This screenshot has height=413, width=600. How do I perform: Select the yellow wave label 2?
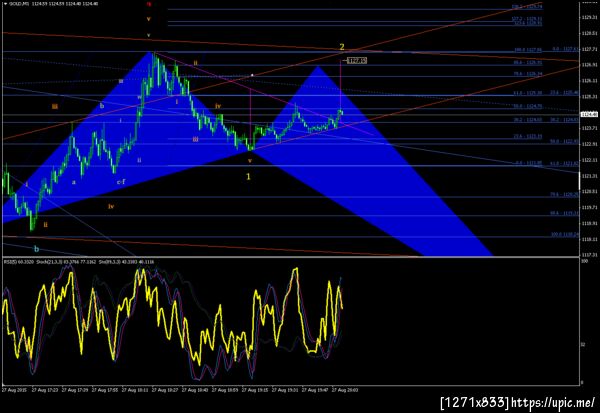[342, 47]
